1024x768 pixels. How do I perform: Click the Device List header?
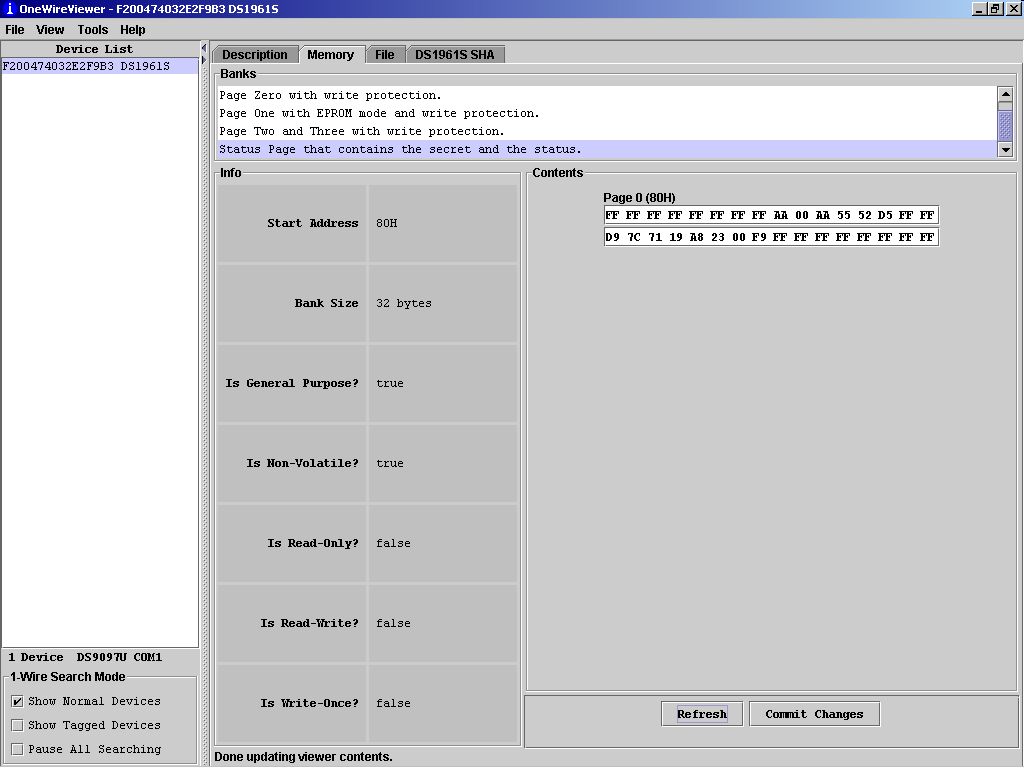tap(94, 50)
